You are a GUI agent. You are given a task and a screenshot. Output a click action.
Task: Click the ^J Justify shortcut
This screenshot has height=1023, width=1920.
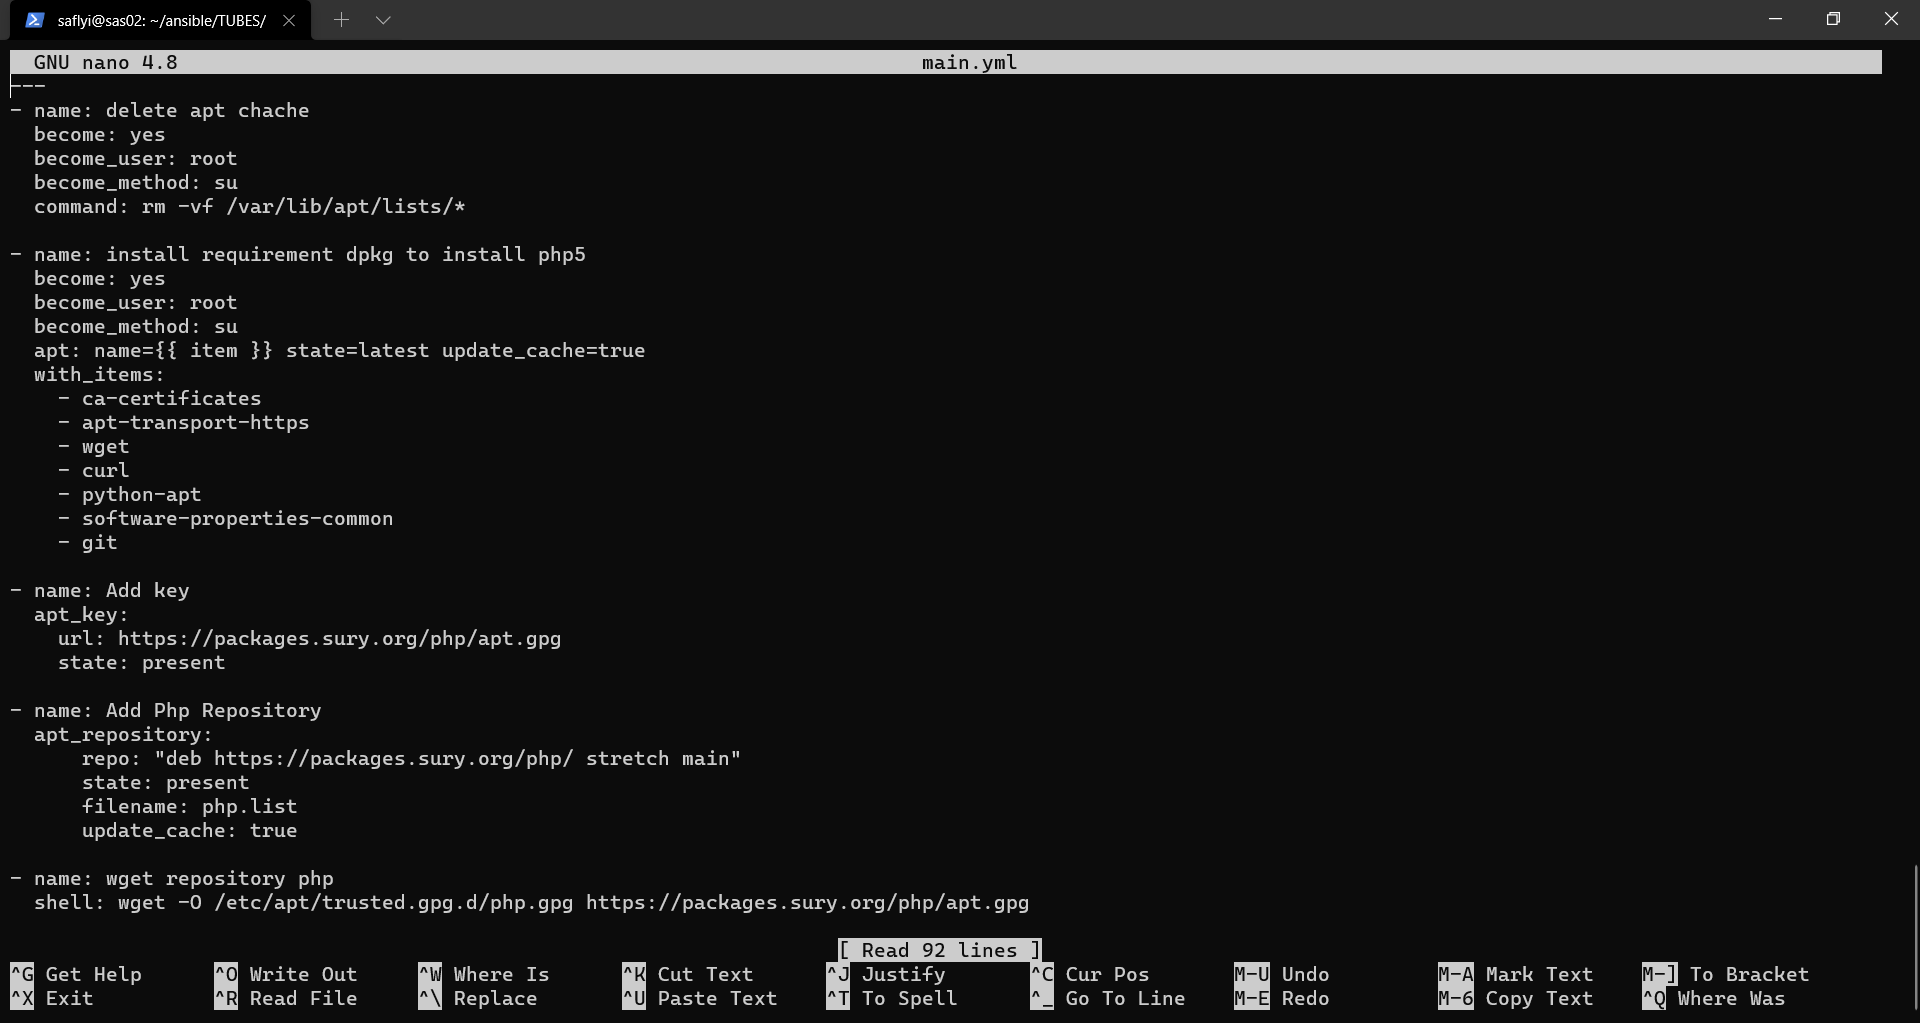(x=886, y=974)
